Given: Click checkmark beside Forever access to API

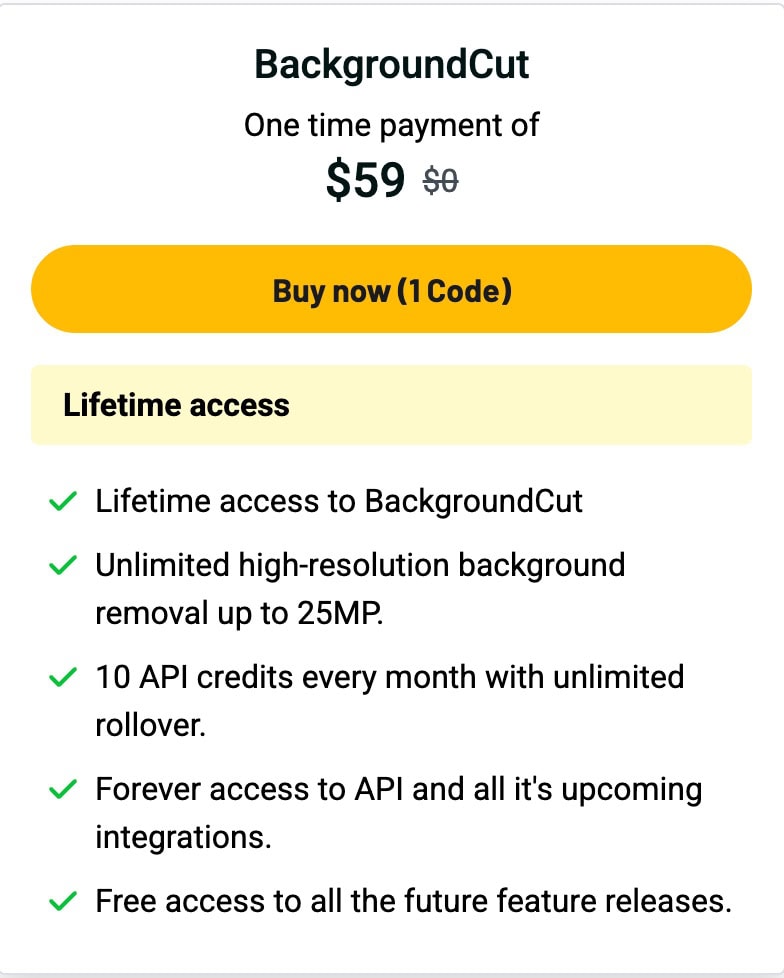Looking at the screenshot, I should coord(63,789).
